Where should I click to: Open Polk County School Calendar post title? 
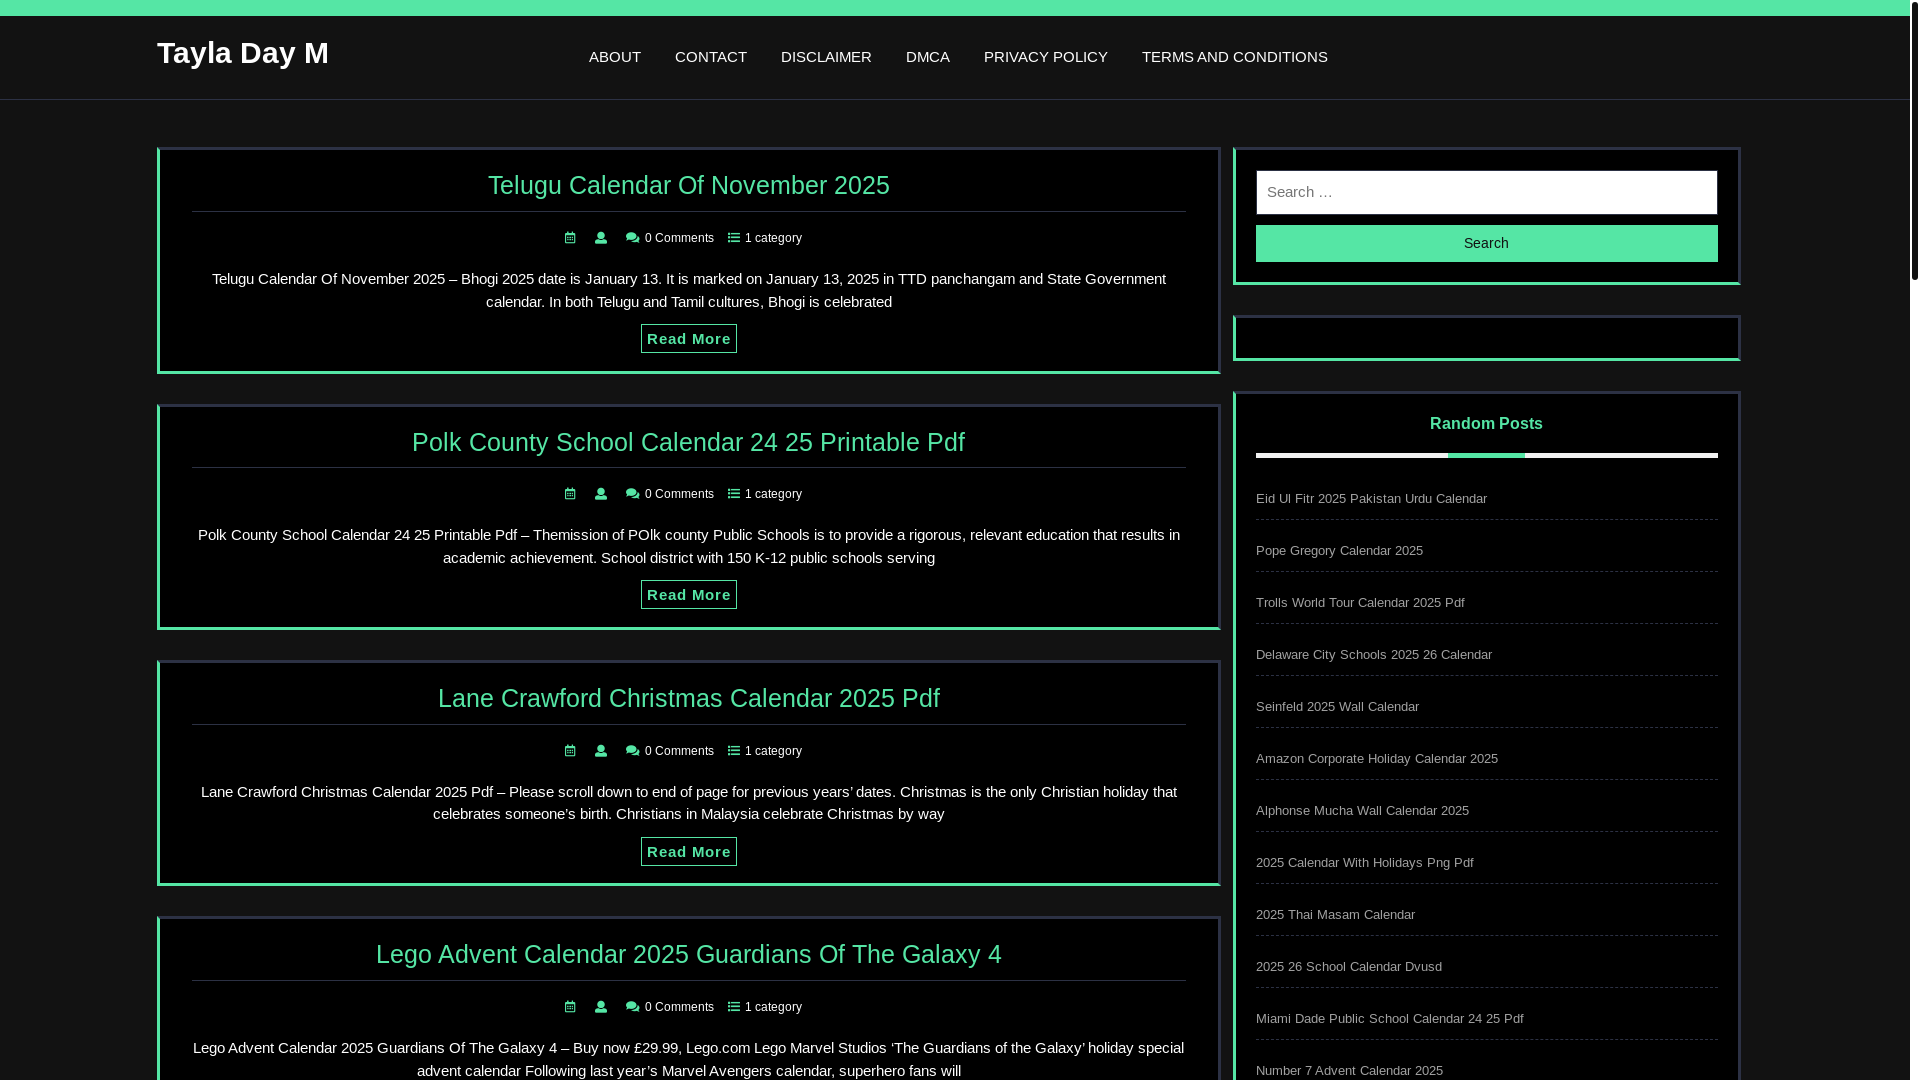[688, 442]
